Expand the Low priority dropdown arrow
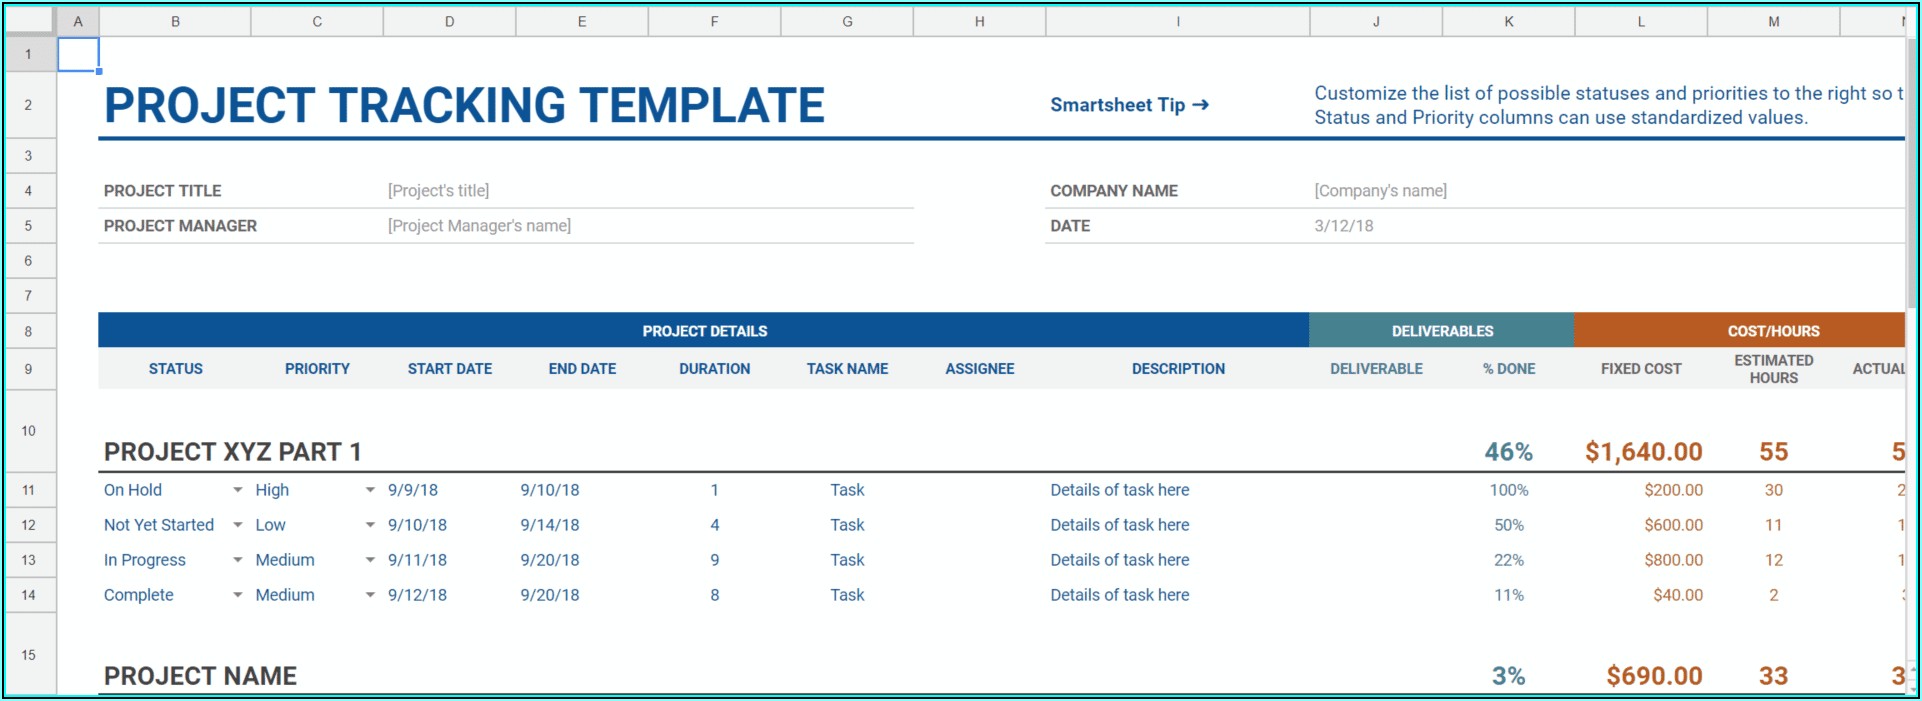Image resolution: width=1922 pixels, height=701 pixels. tap(370, 525)
